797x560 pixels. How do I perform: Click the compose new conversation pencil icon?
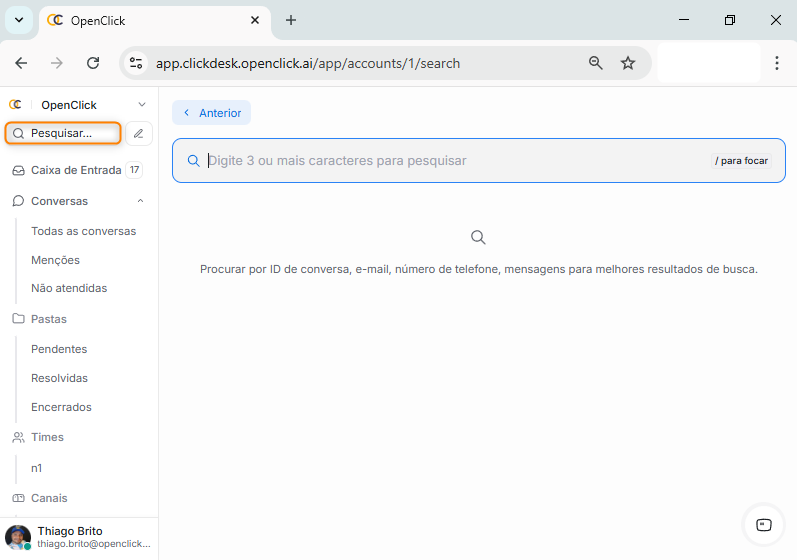pos(139,133)
